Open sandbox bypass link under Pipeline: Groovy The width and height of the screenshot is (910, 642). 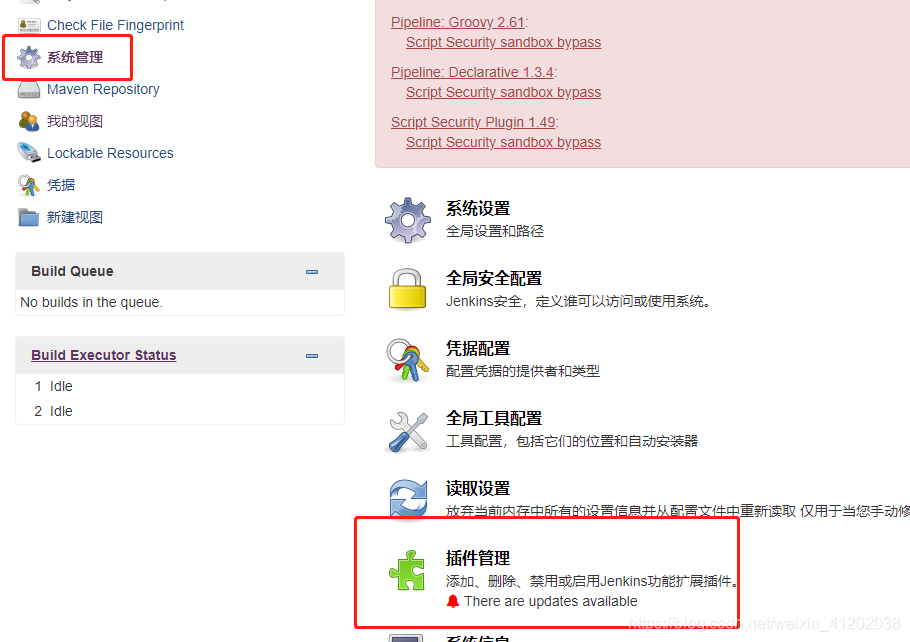click(x=503, y=42)
